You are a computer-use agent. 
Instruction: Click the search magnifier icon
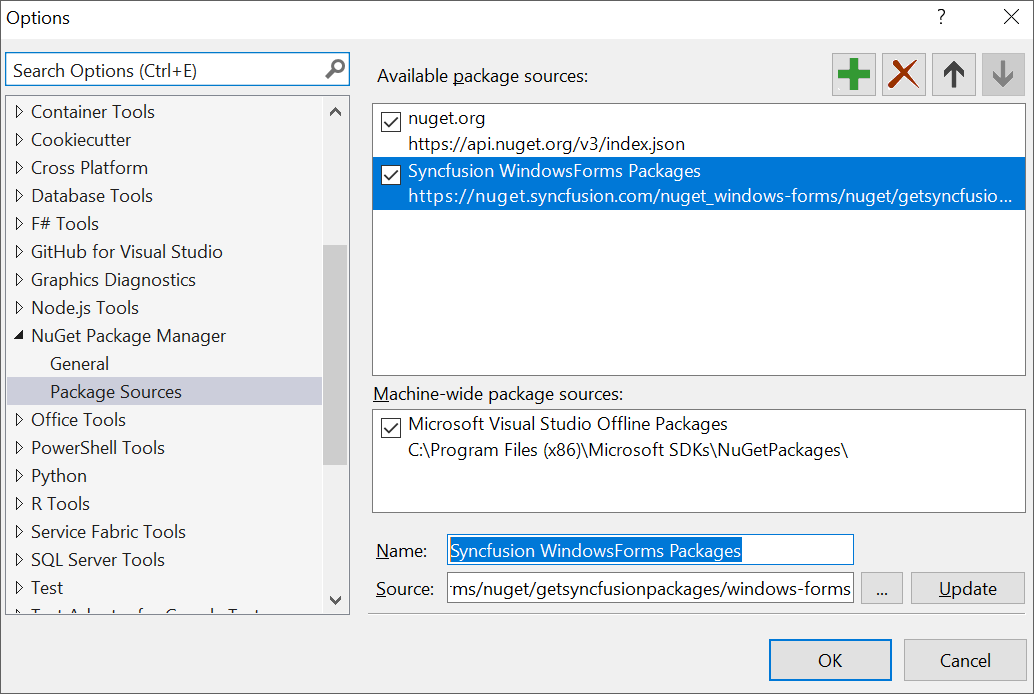[x=333, y=69]
